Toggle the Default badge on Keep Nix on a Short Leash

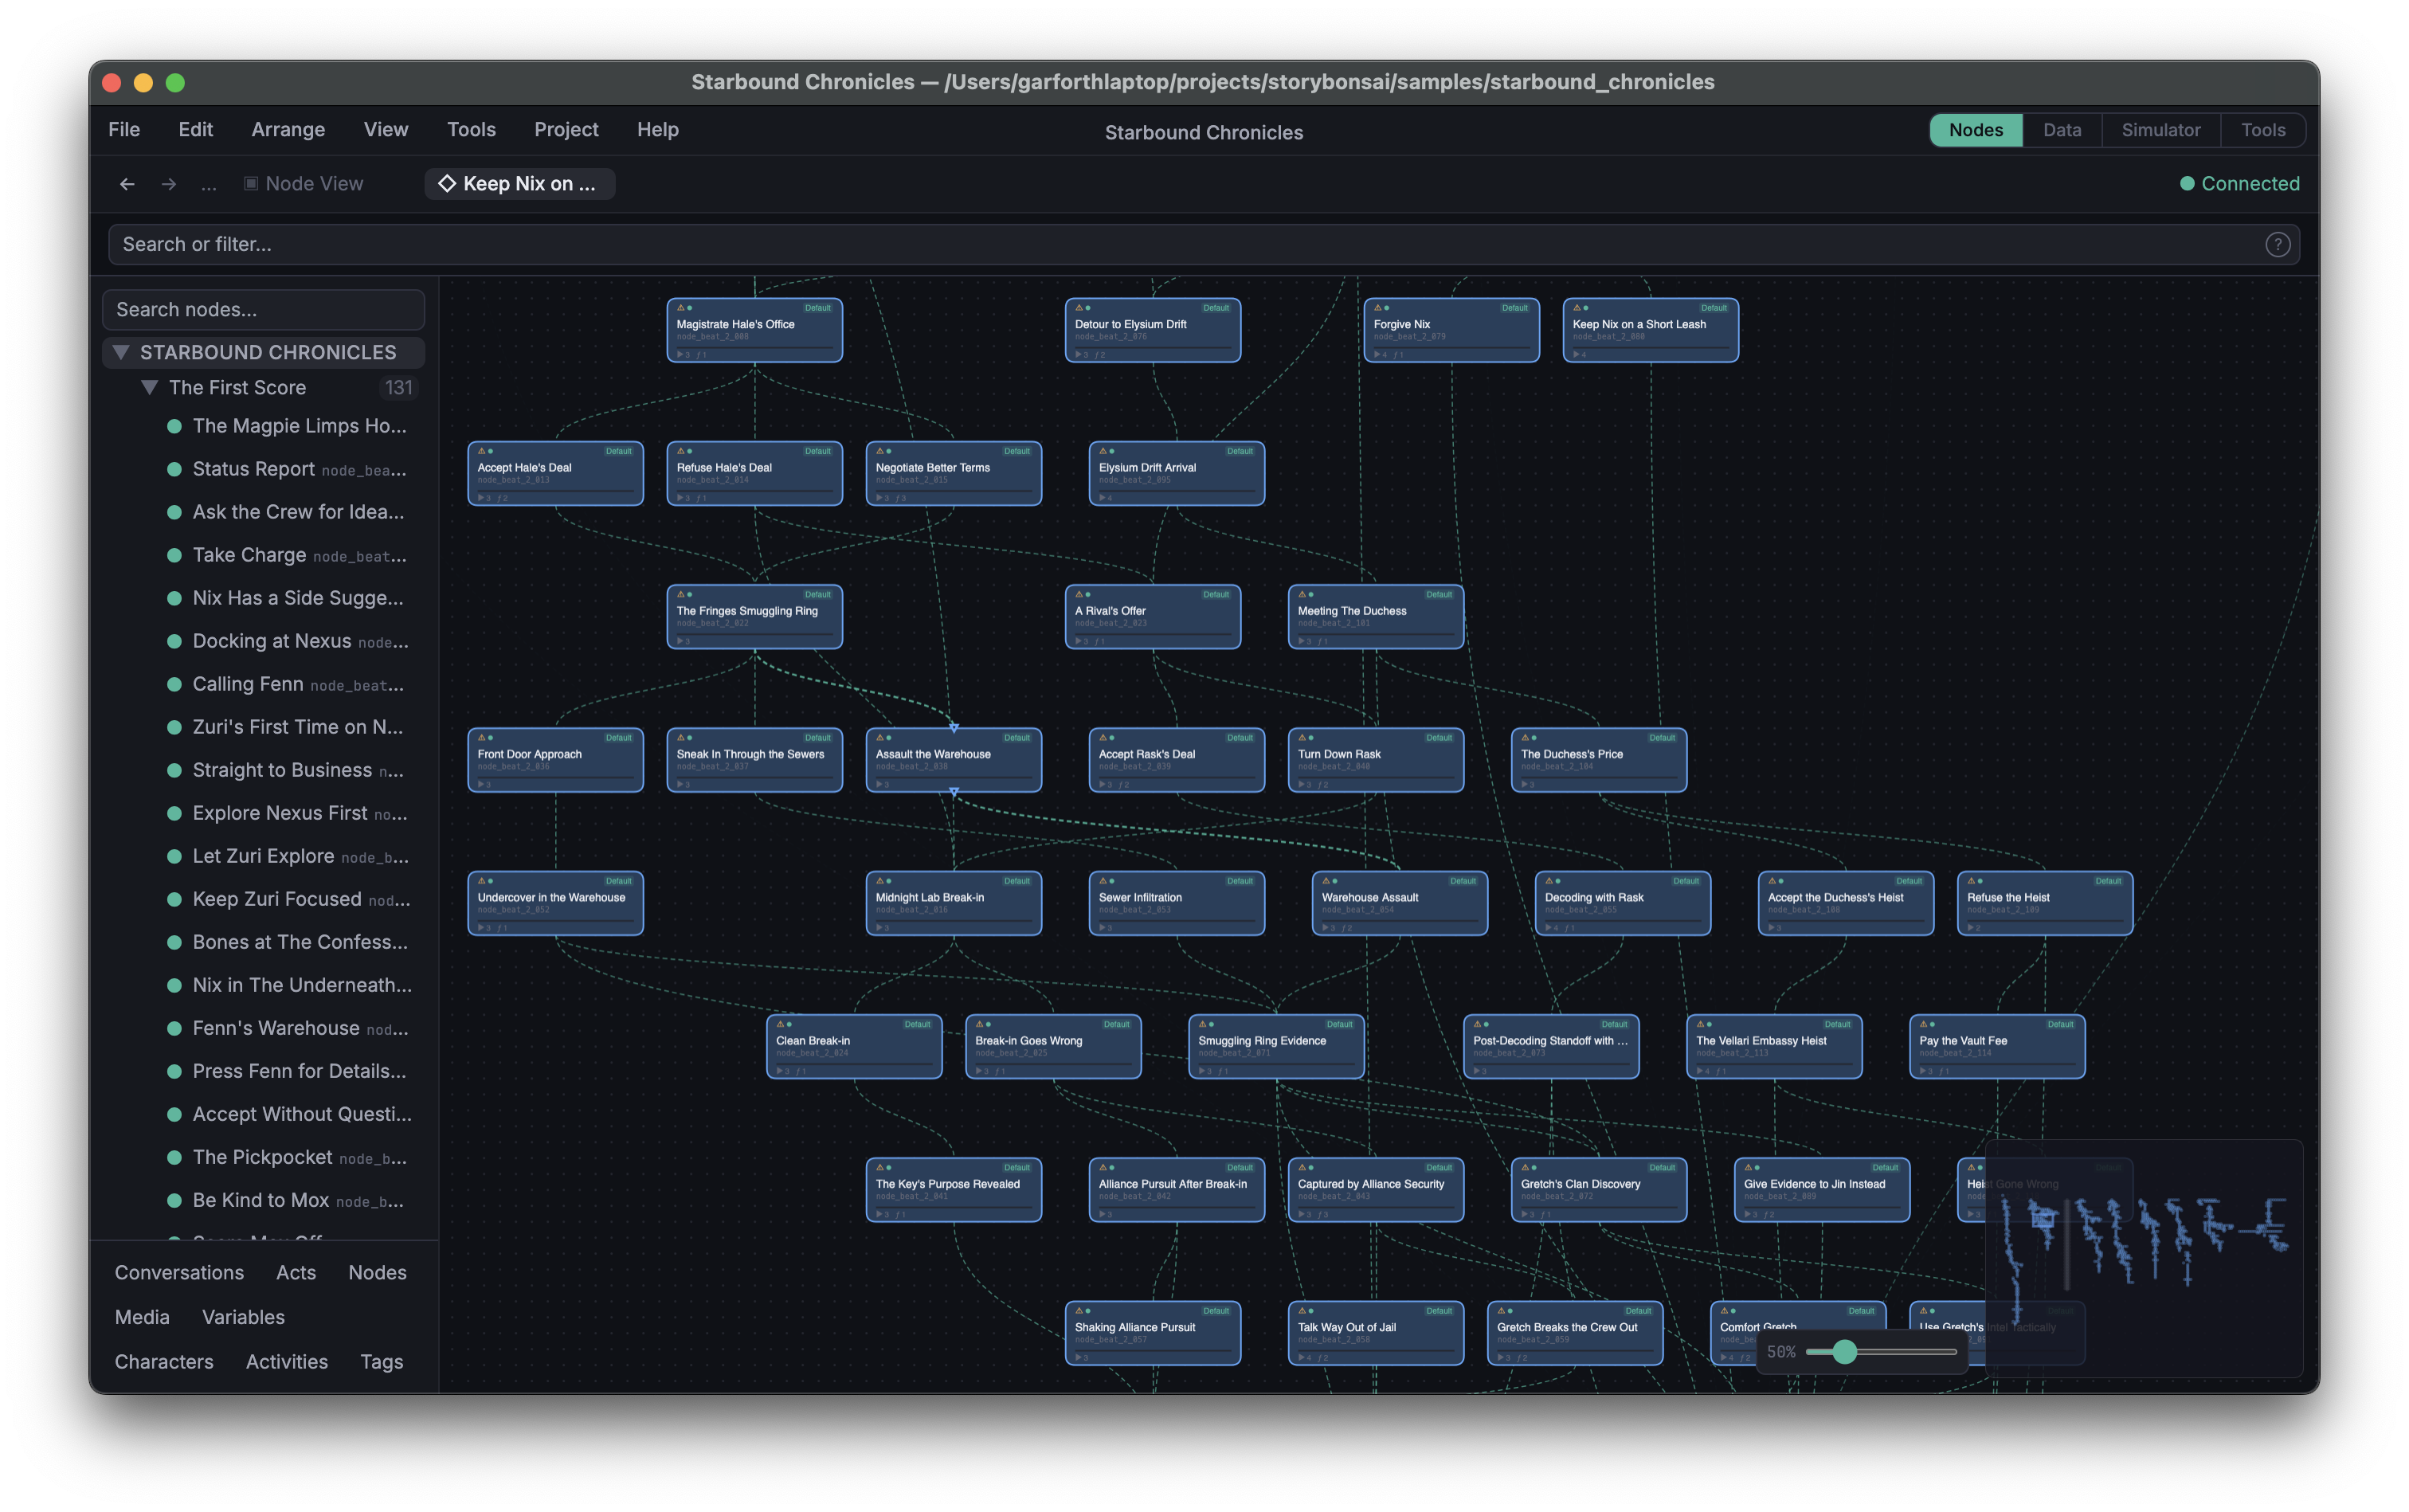pos(1713,308)
